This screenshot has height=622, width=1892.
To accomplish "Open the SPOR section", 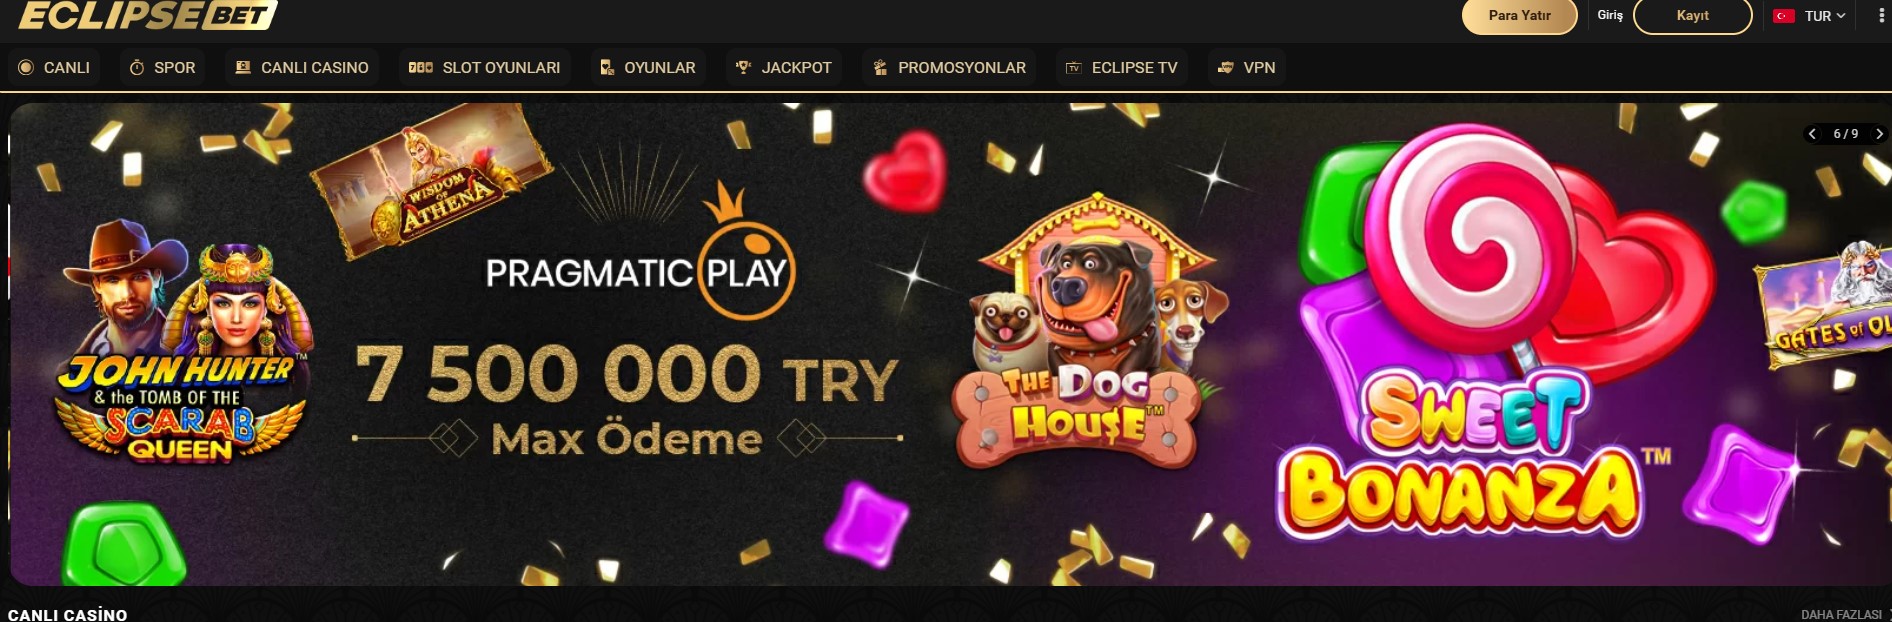I will [163, 67].
